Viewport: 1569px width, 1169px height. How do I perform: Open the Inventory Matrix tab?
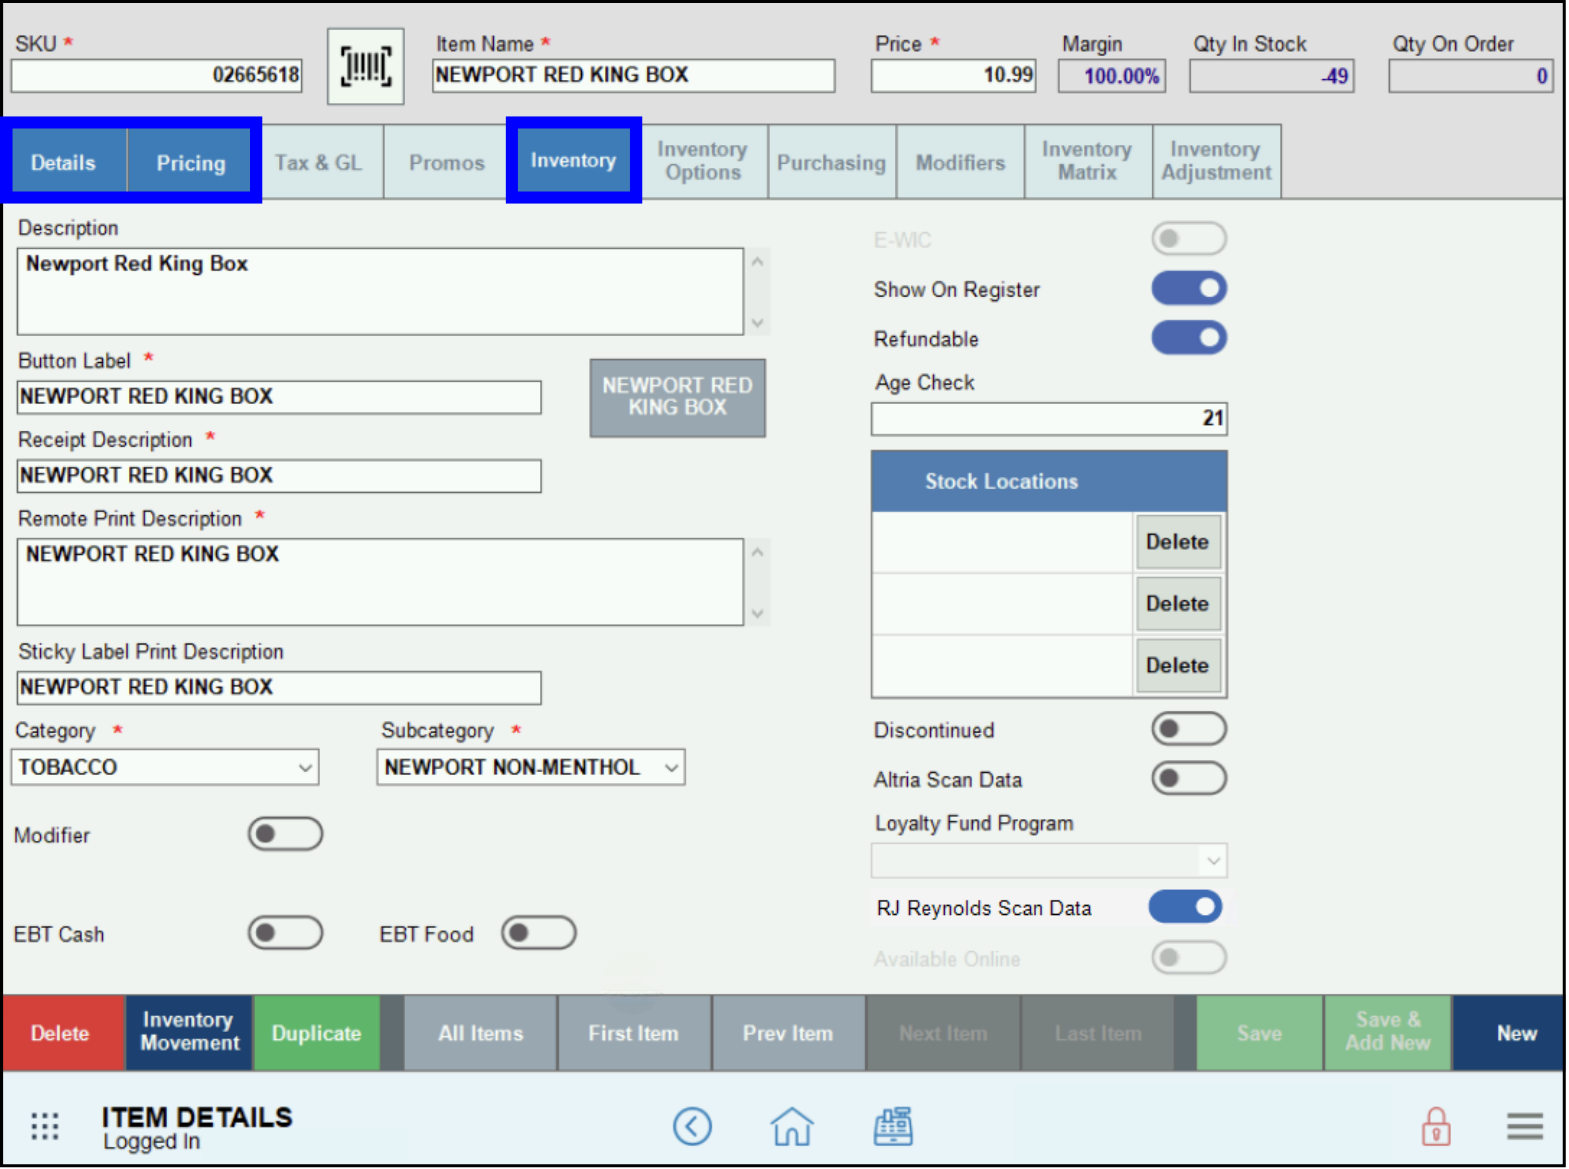[x=1087, y=161]
